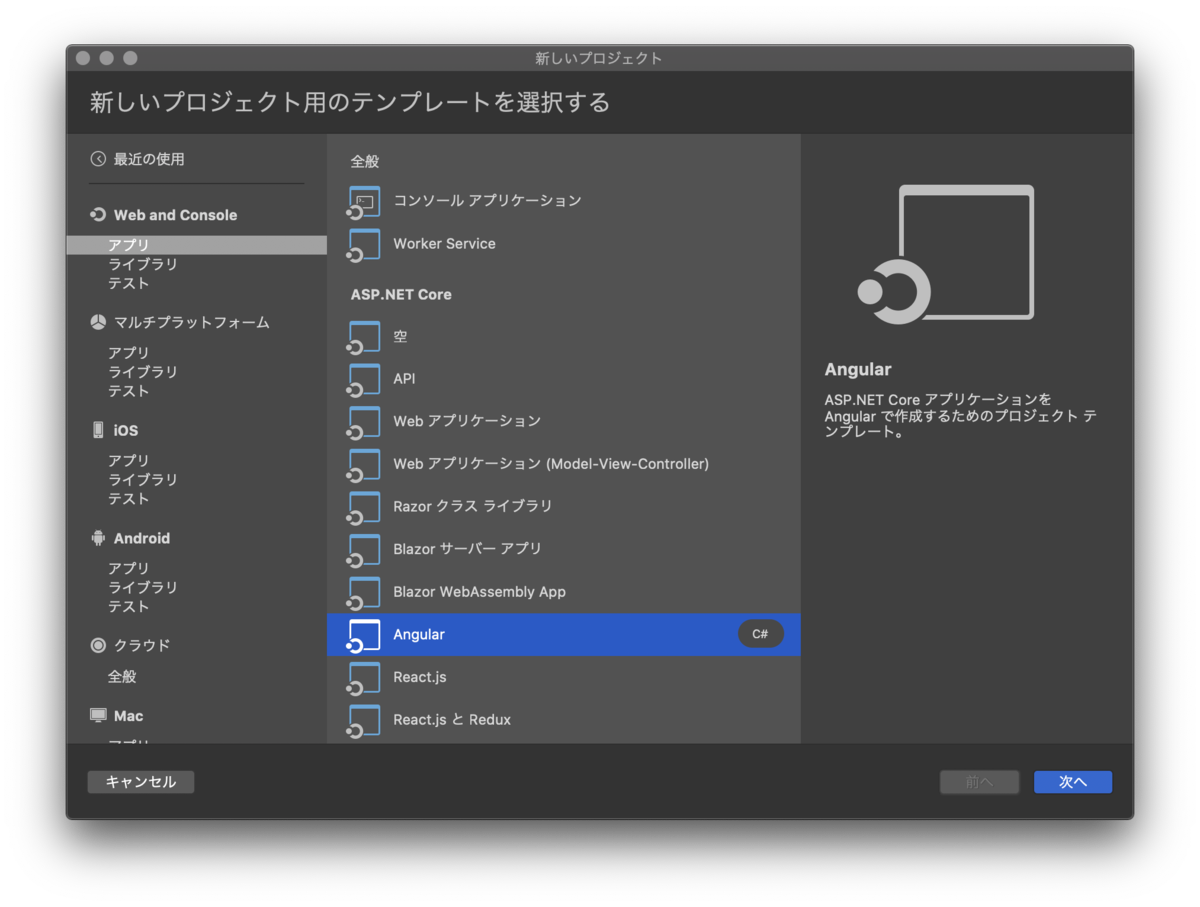Select アプリ under マルチプラットフォーム
Image resolution: width=1200 pixels, height=907 pixels.
coord(128,353)
